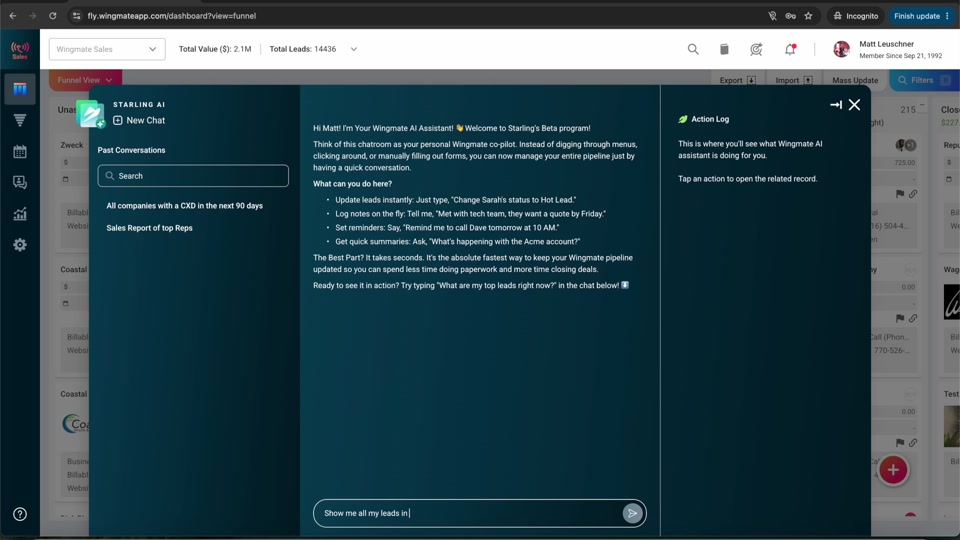Reload the browser page
The width and height of the screenshot is (960, 540).
[53, 16]
